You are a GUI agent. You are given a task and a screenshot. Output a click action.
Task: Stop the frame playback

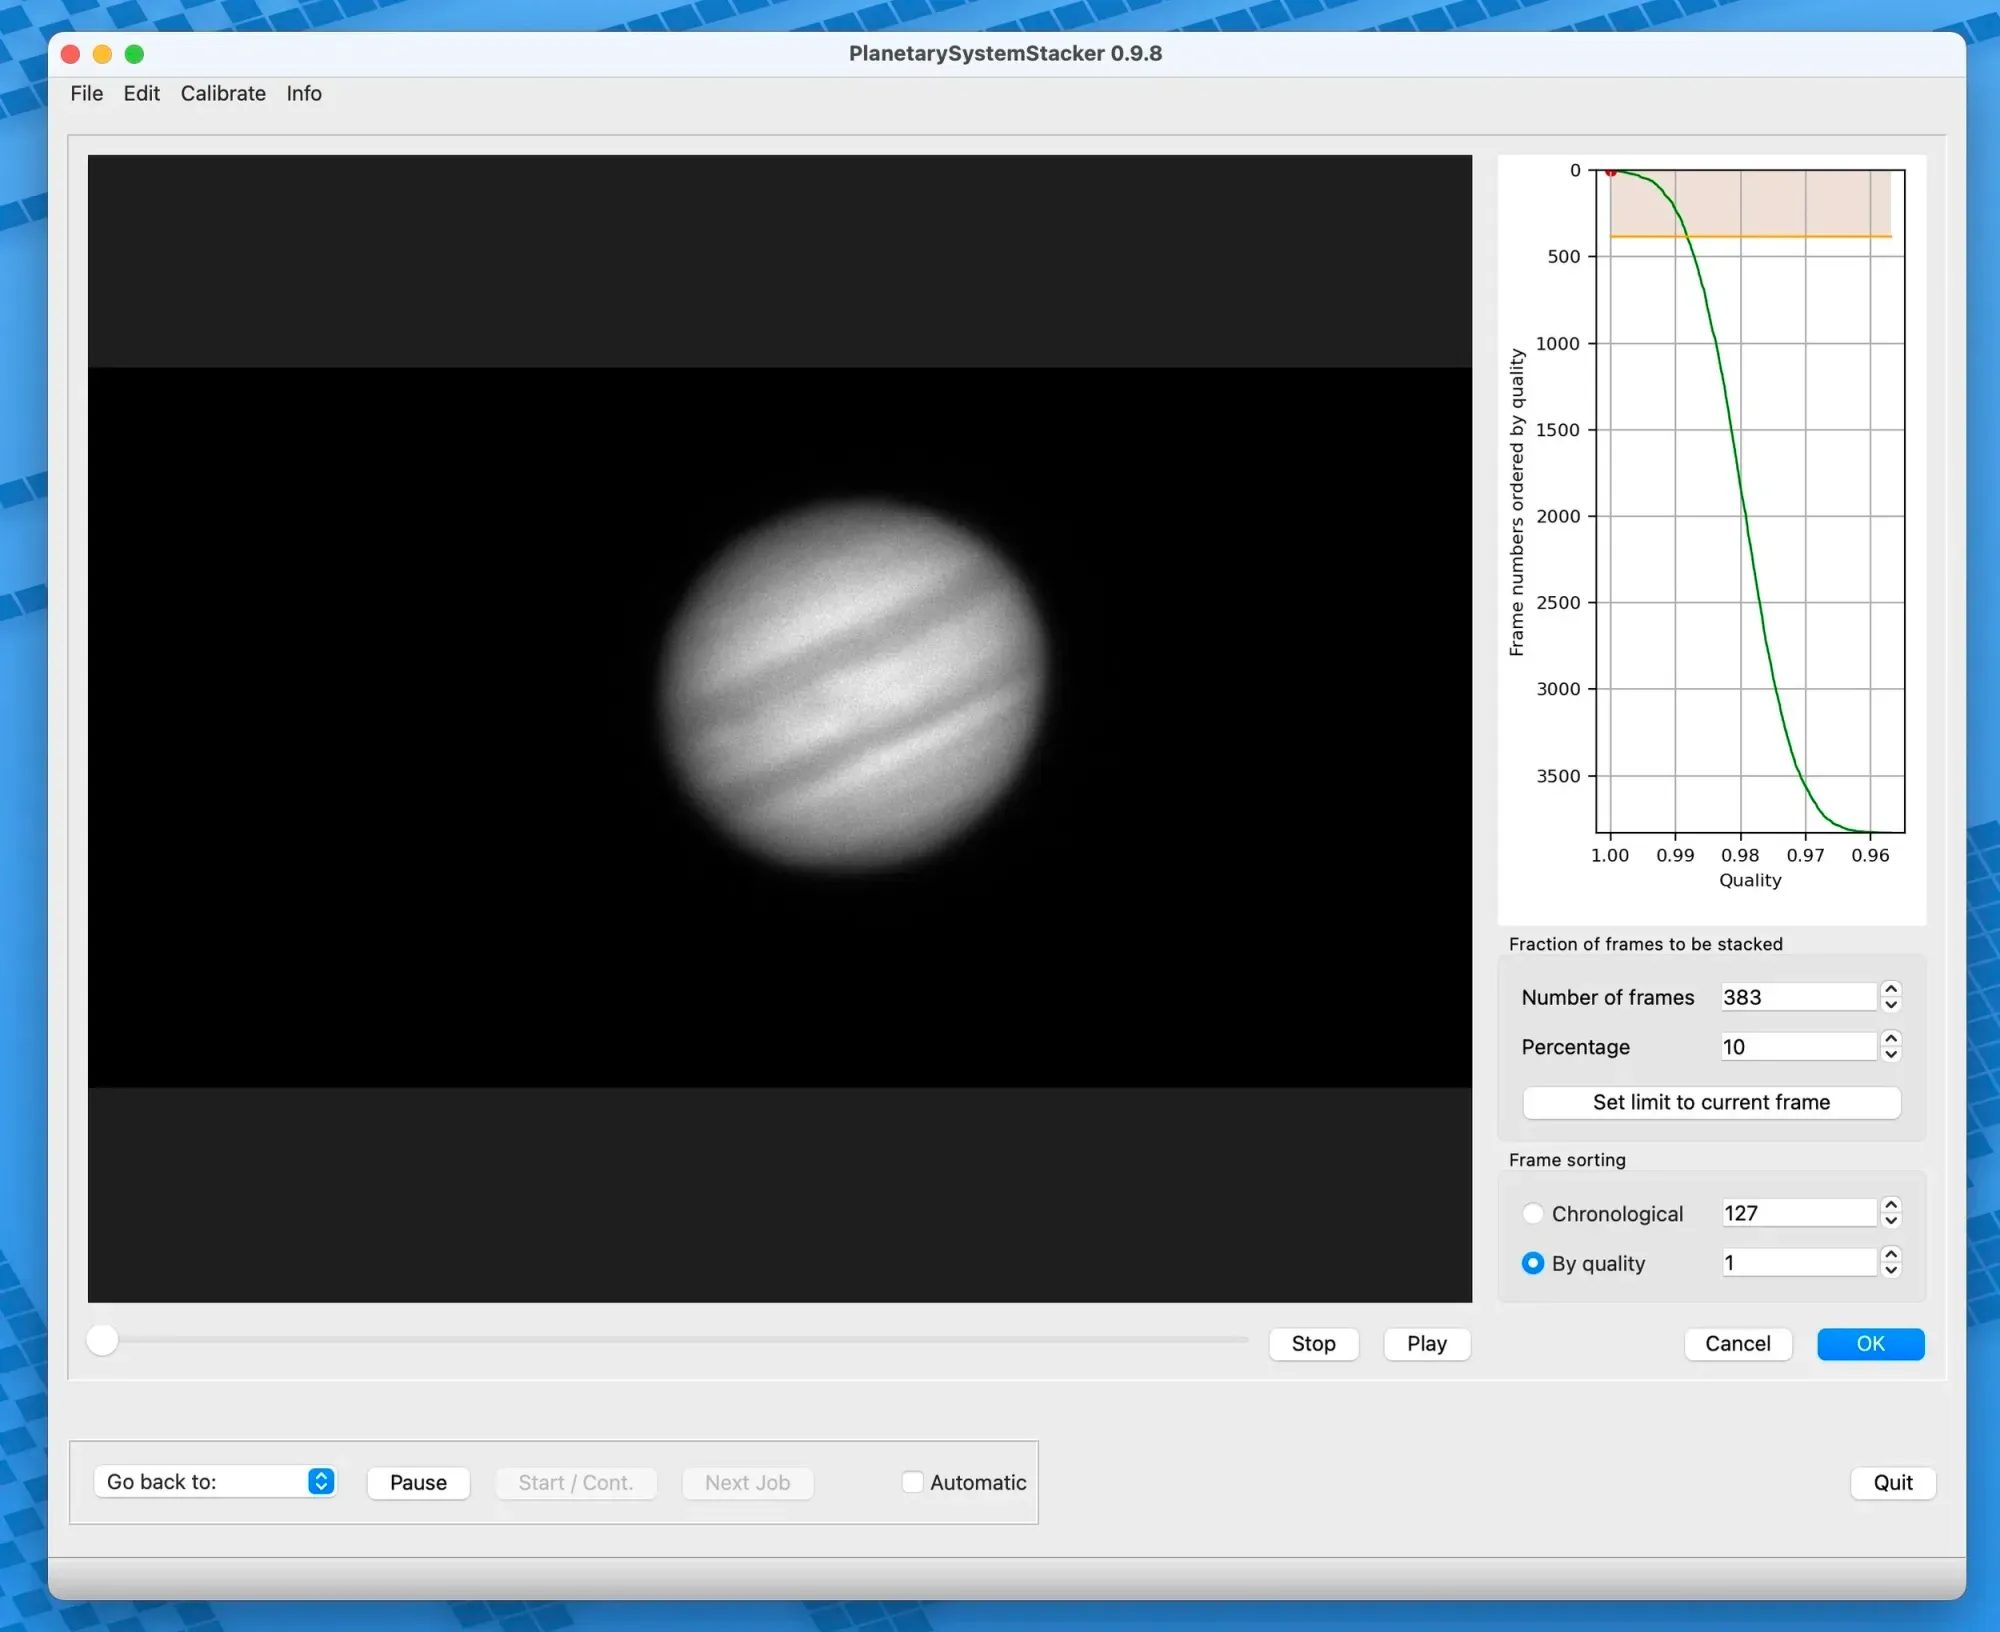click(x=1313, y=1344)
